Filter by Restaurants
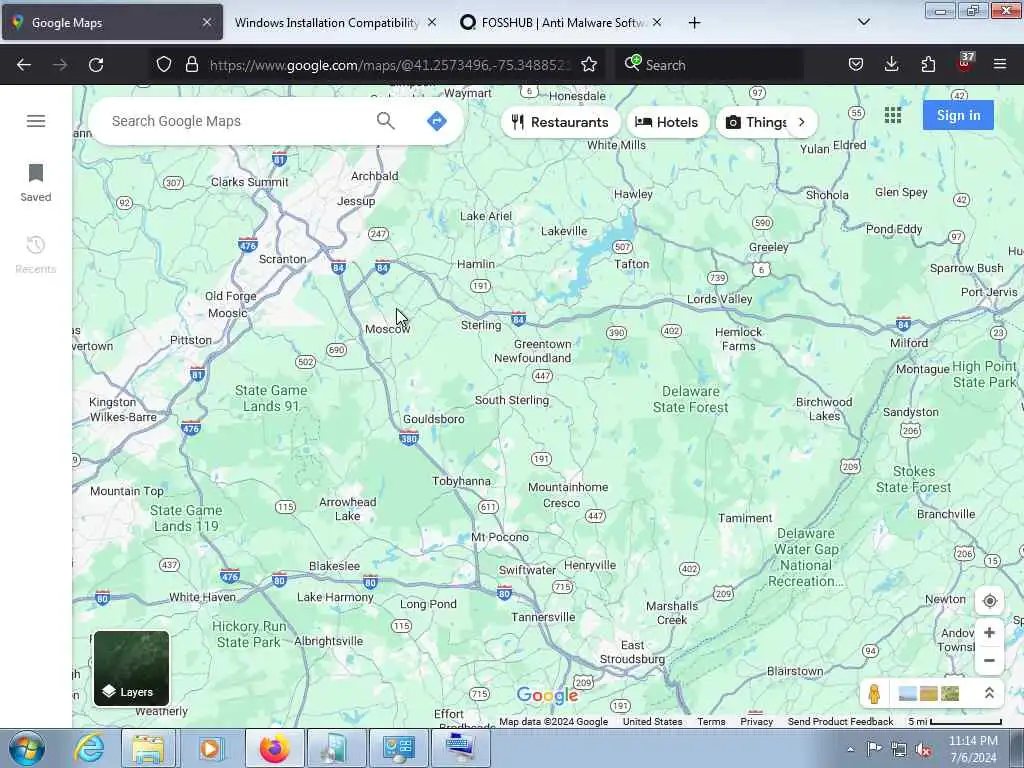Image resolution: width=1024 pixels, height=768 pixels. click(560, 122)
